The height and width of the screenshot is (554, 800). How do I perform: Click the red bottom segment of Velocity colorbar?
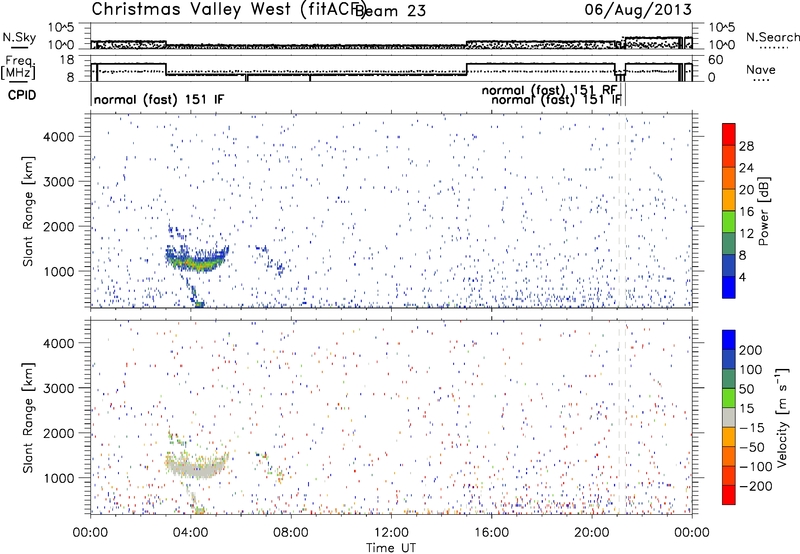coord(729,495)
